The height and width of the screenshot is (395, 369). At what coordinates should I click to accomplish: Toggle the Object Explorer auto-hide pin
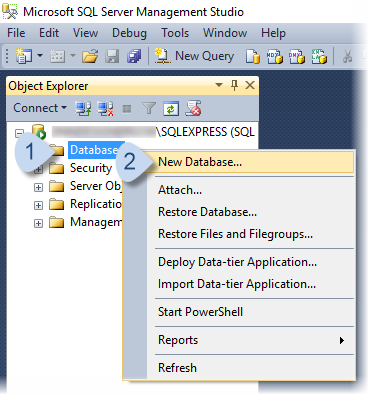[234, 85]
